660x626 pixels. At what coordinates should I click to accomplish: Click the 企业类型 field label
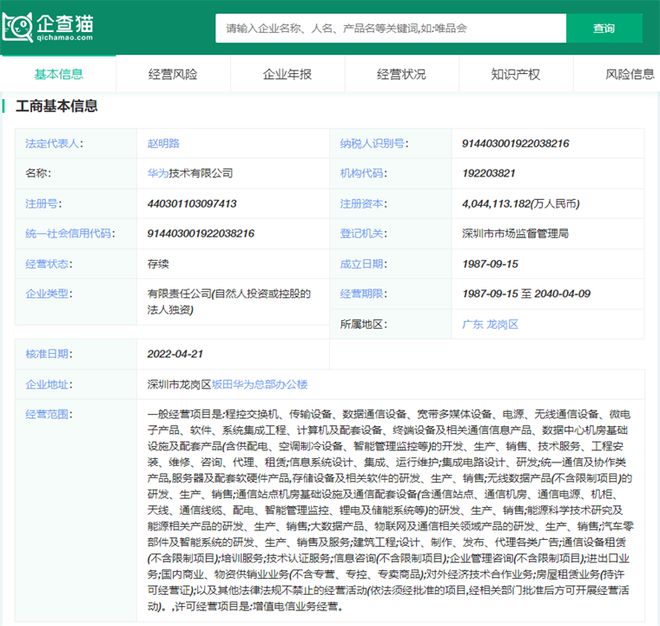click(48, 293)
